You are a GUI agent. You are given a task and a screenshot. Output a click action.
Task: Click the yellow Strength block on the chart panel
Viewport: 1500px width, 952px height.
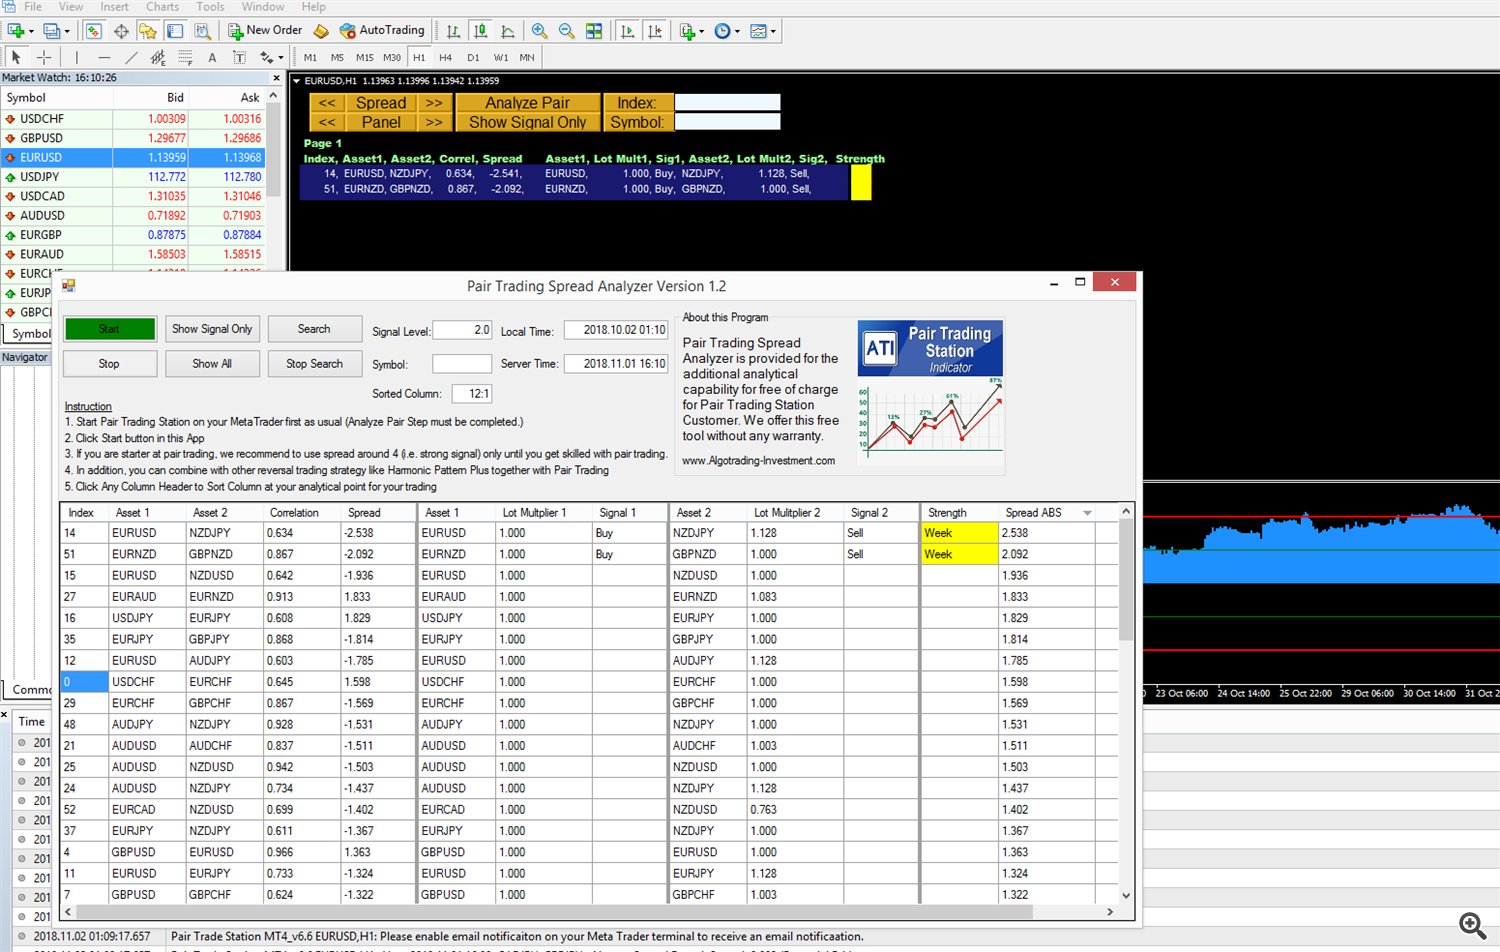[861, 182]
